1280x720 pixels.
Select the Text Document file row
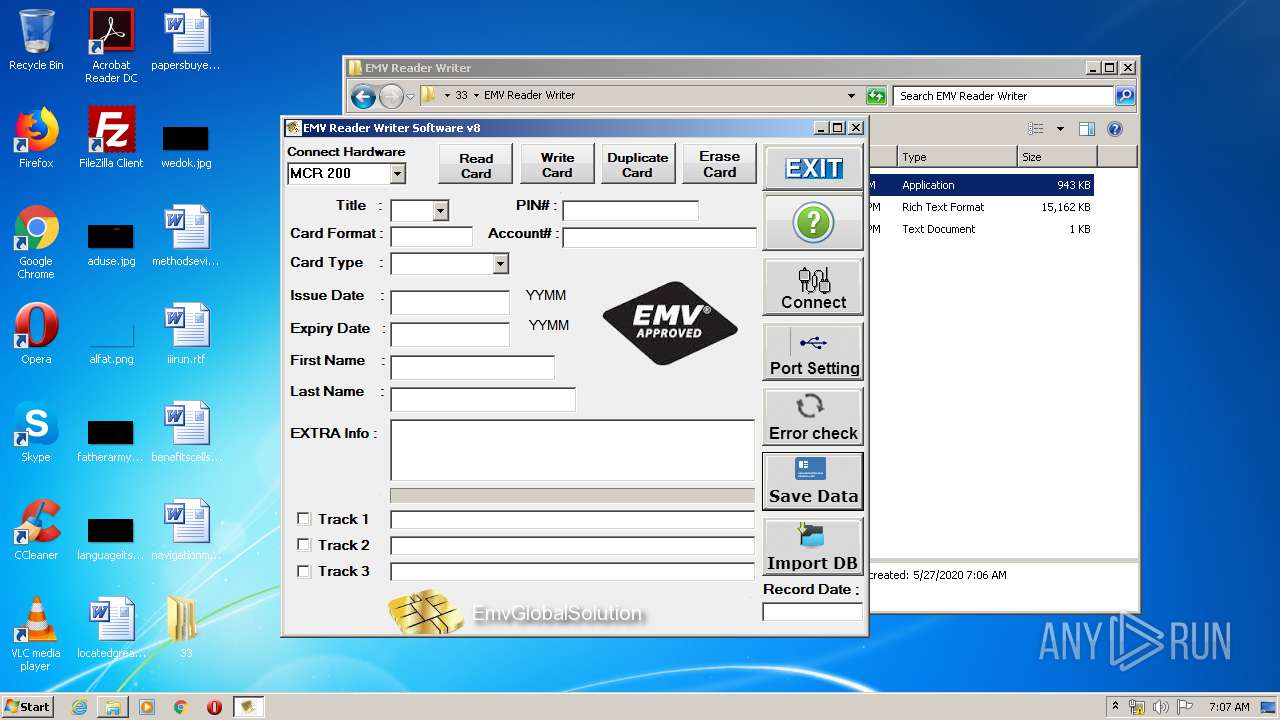click(980, 229)
